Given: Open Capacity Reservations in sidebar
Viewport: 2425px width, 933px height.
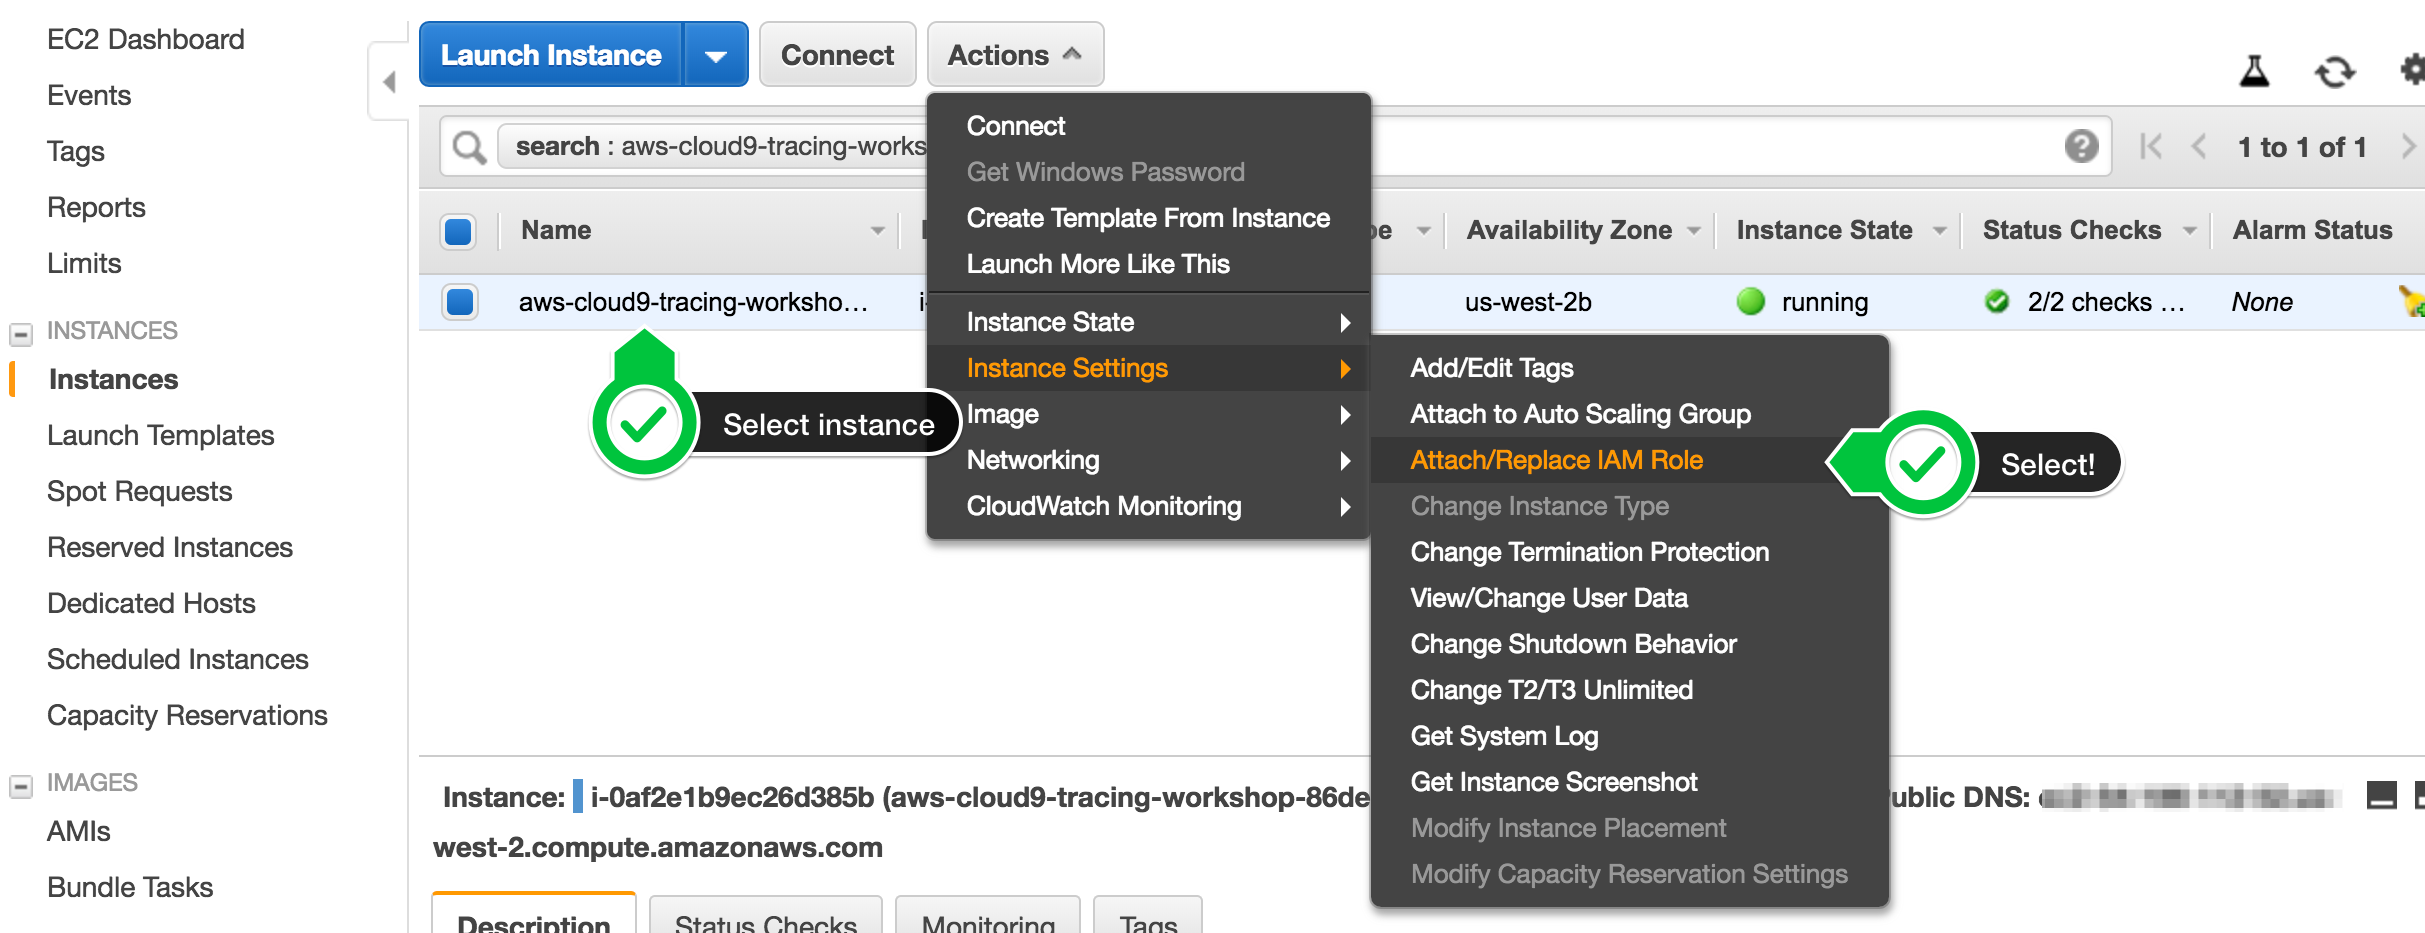Looking at the screenshot, I should point(187,715).
